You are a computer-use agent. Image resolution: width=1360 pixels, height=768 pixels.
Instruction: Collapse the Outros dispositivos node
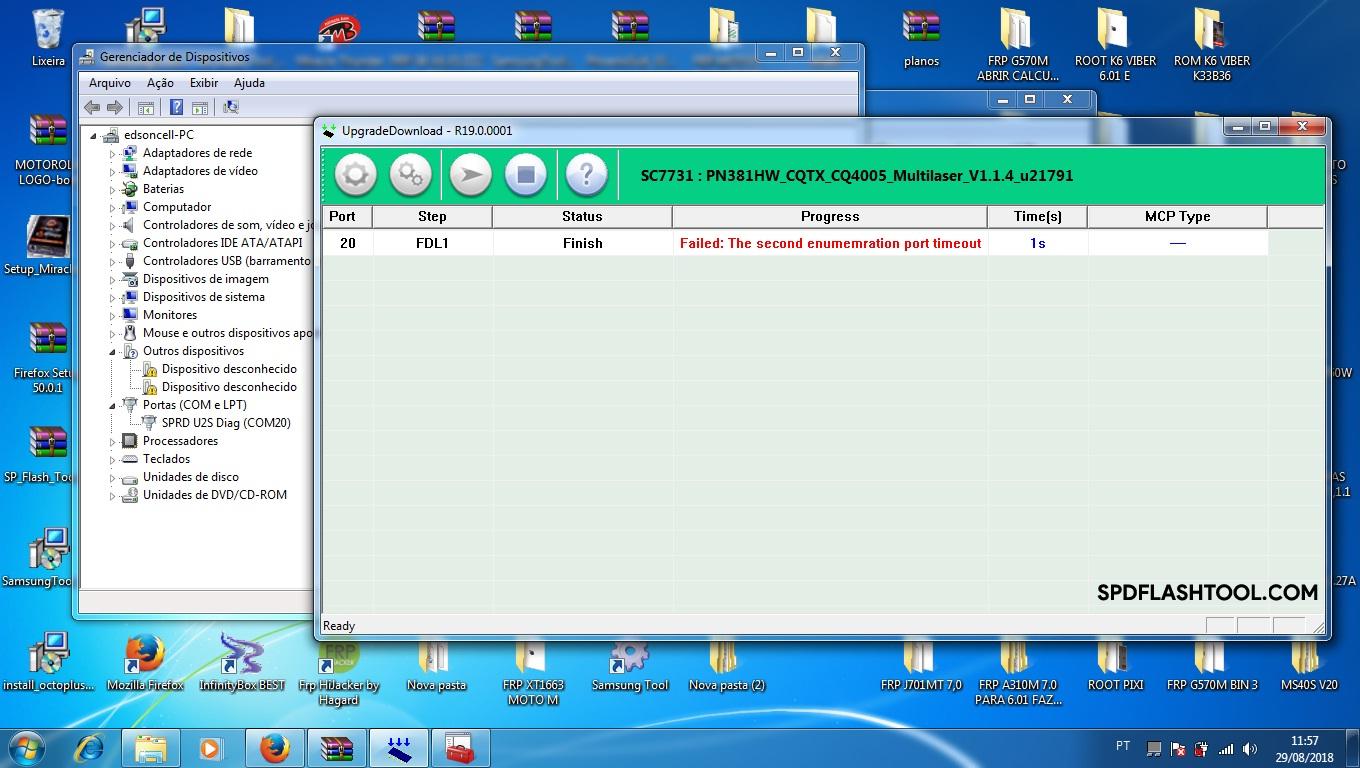coord(113,351)
